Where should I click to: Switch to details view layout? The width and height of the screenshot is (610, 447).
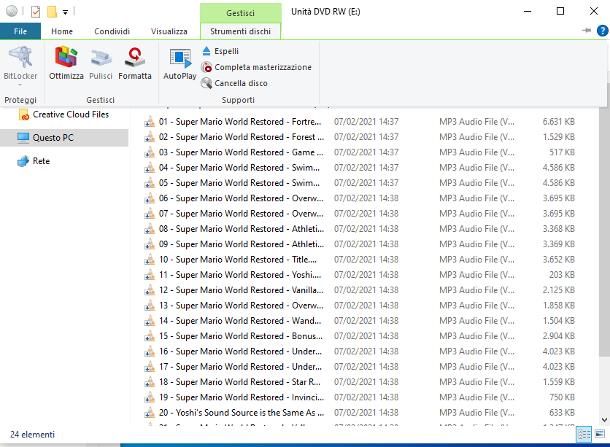(x=584, y=435)
